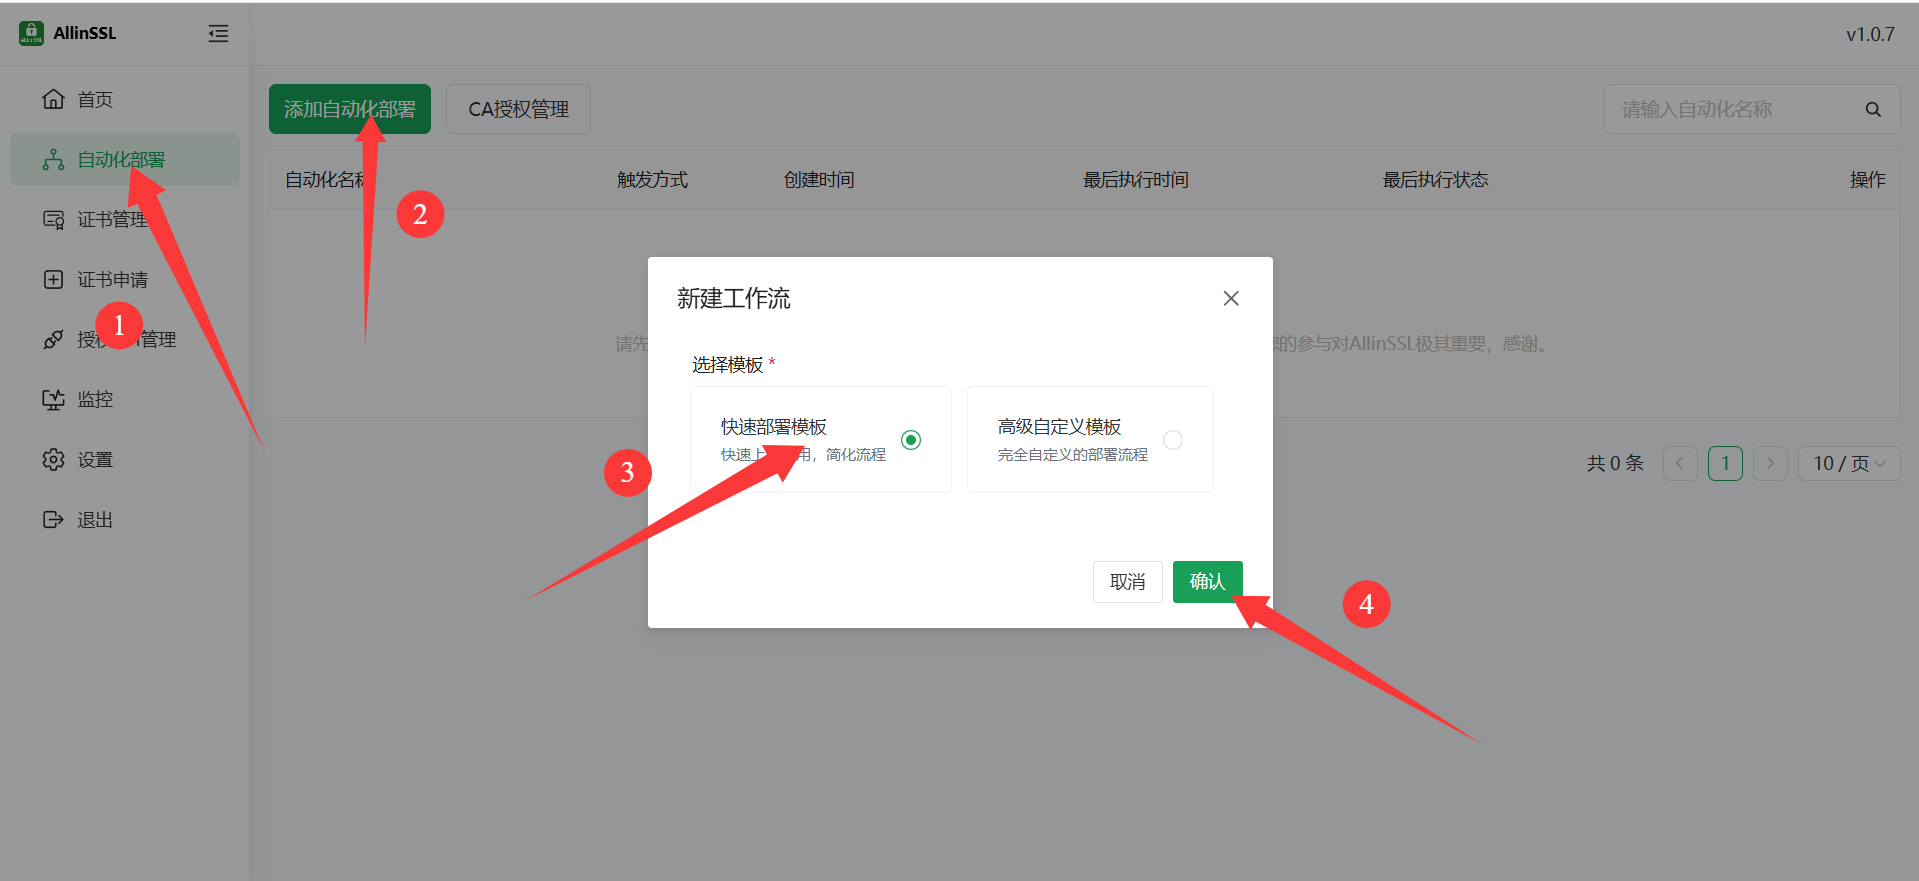The width and height of the screenshot is (1919, 881).
Task: Select the 高级自定义模板 radio button
Action: [1173, 440]
